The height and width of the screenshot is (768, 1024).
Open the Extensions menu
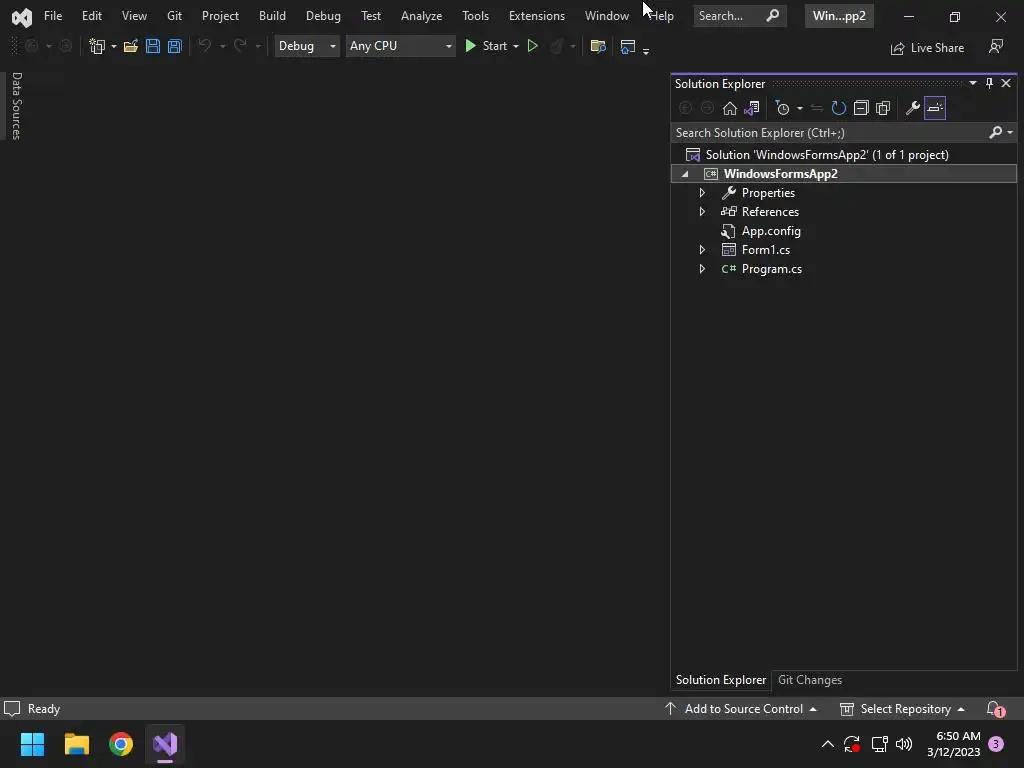point(537,16)
